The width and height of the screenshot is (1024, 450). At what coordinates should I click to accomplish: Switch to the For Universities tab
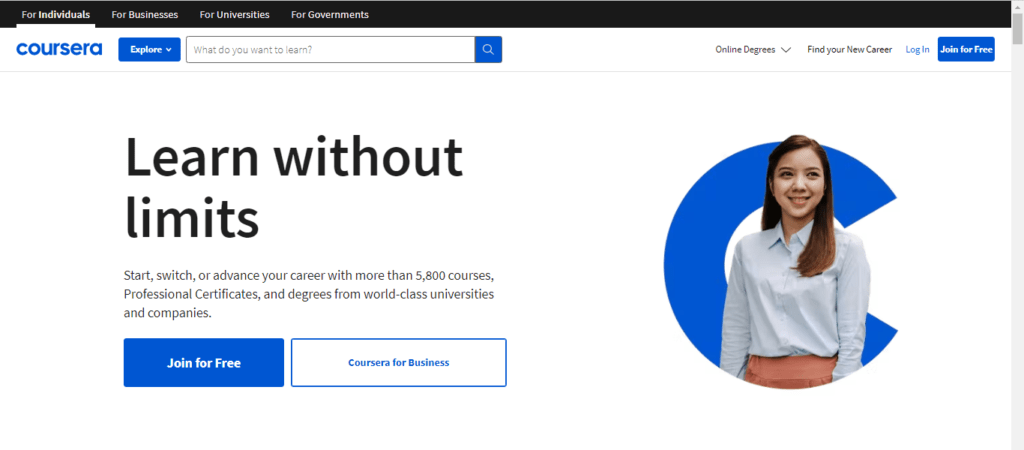pyautogui.click(x=234, y=14)
